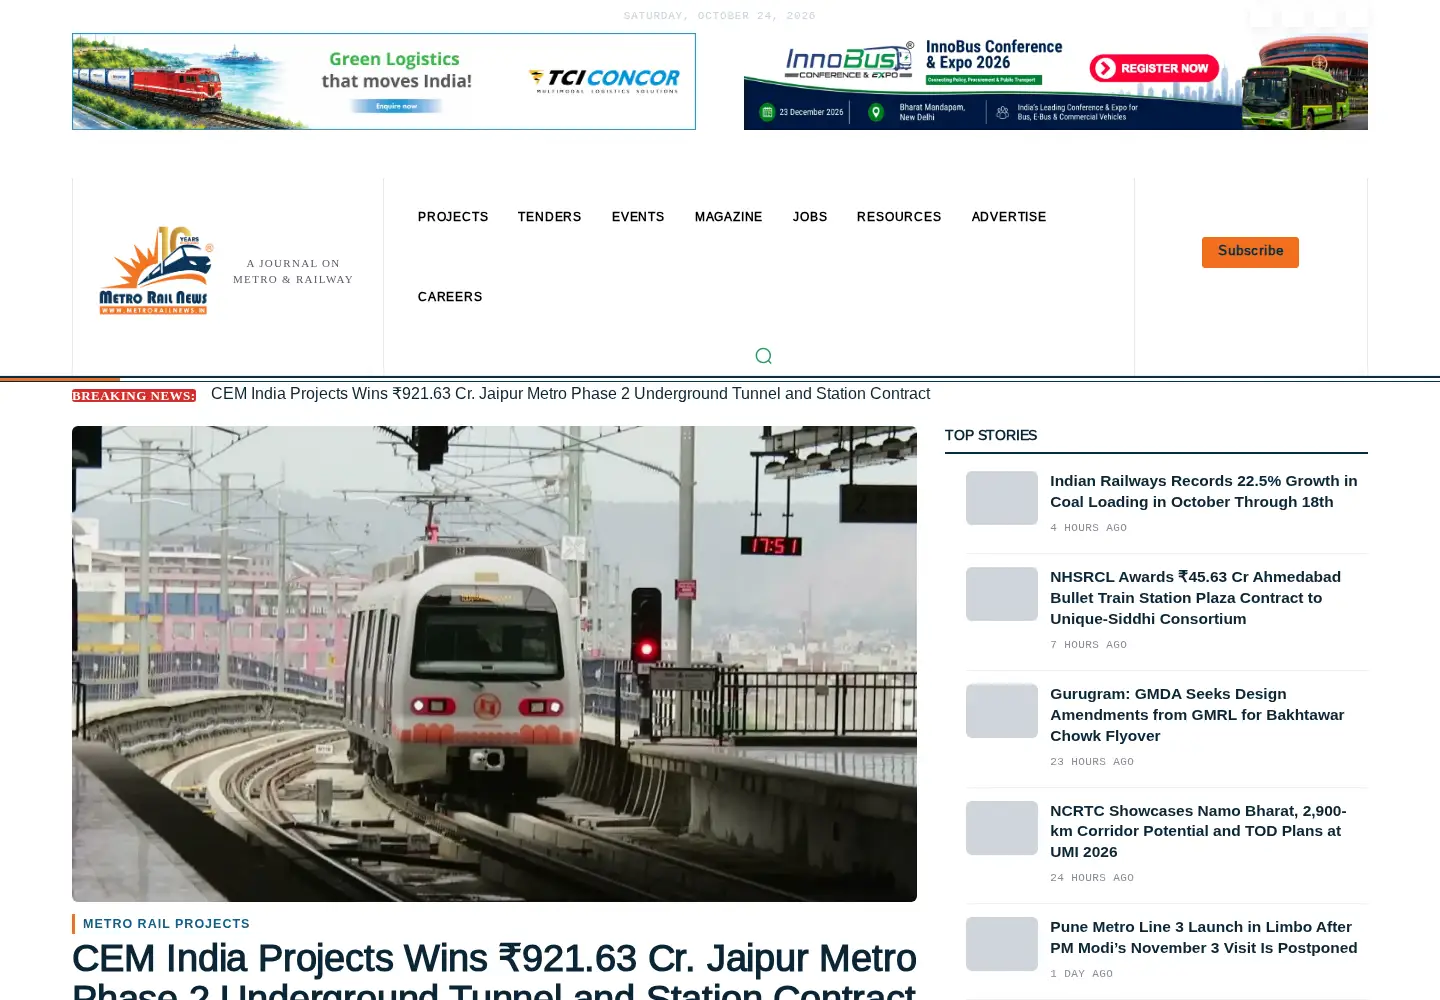
Task: Open the Metro Rail Projects category label
Action: coord(166,924)
